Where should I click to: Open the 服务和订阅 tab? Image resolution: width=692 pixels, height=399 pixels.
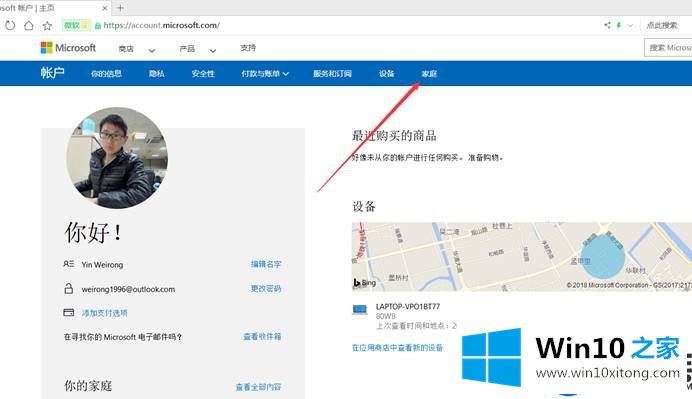(332, 74)
